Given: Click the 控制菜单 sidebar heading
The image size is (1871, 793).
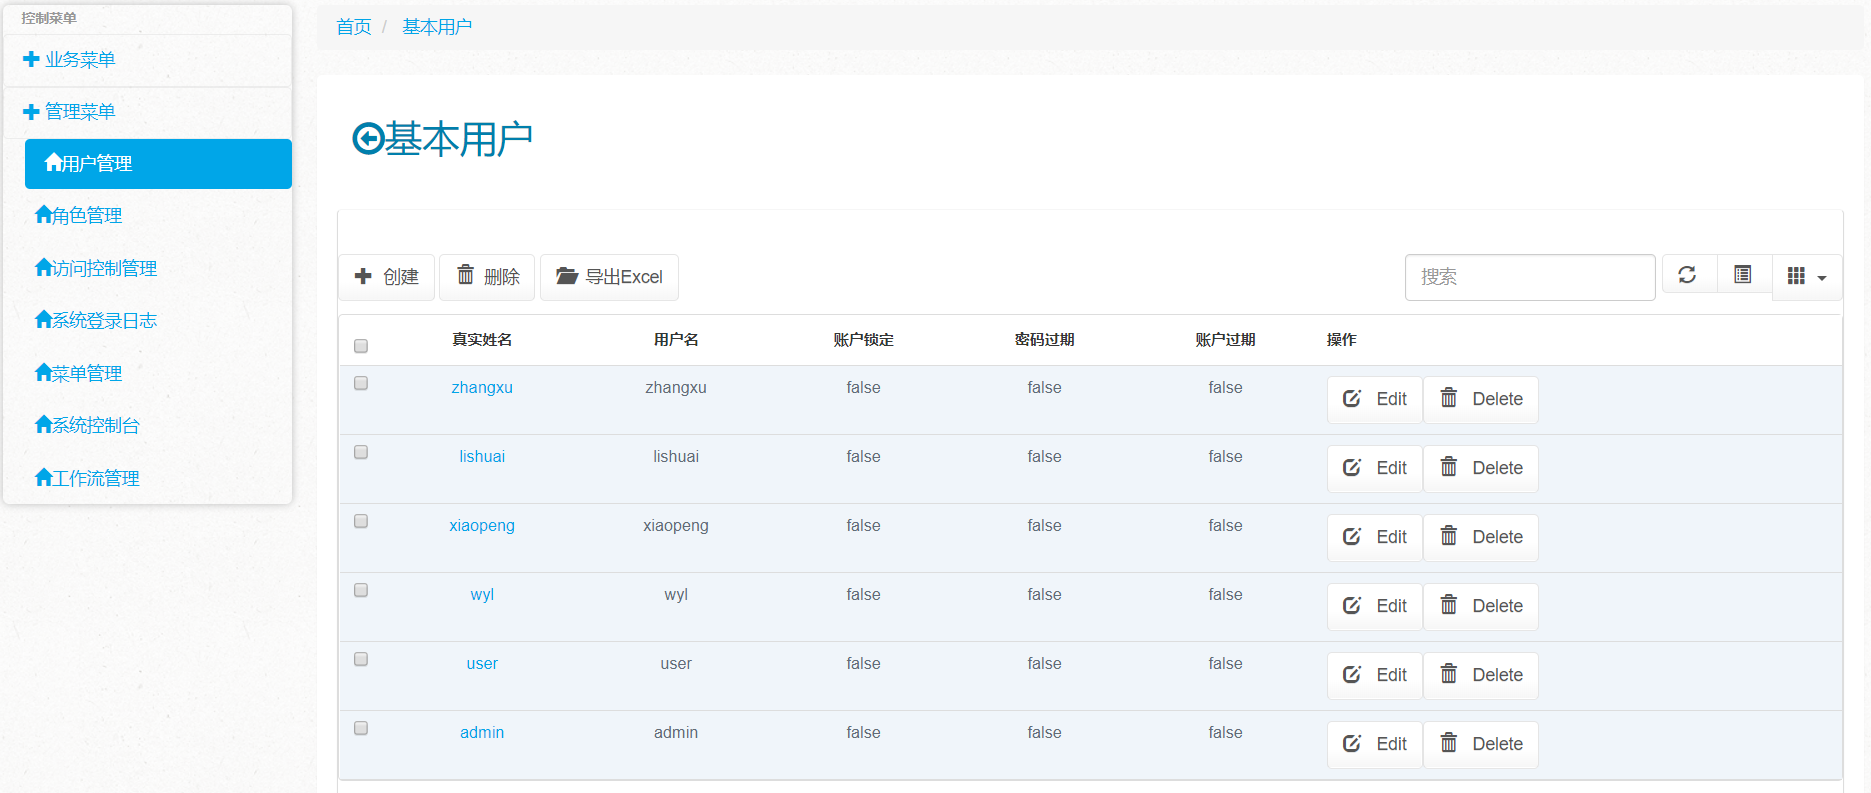Looking at the screenshot, I should (x=49, y=18).
